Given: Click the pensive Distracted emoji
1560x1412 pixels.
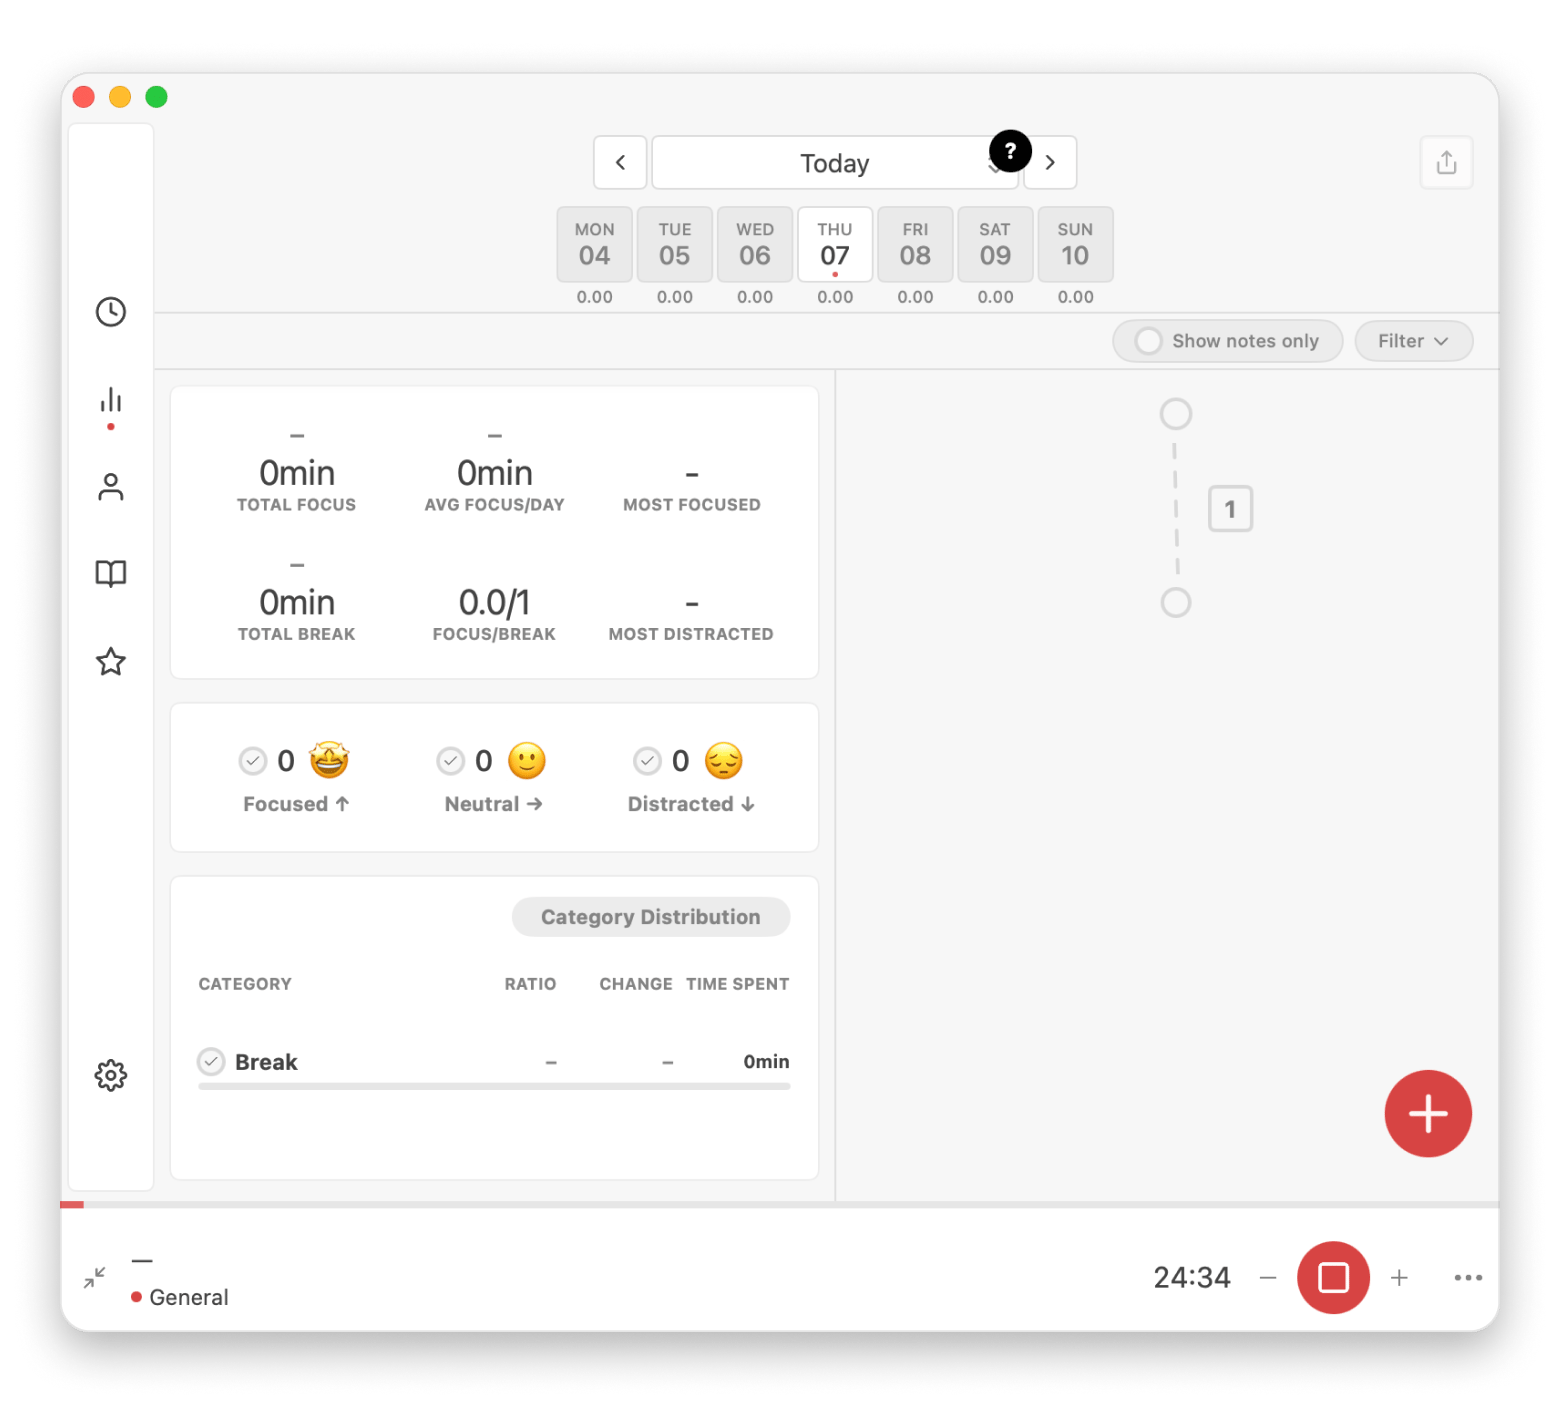Looking at the screenshot, I should (724, 761).
